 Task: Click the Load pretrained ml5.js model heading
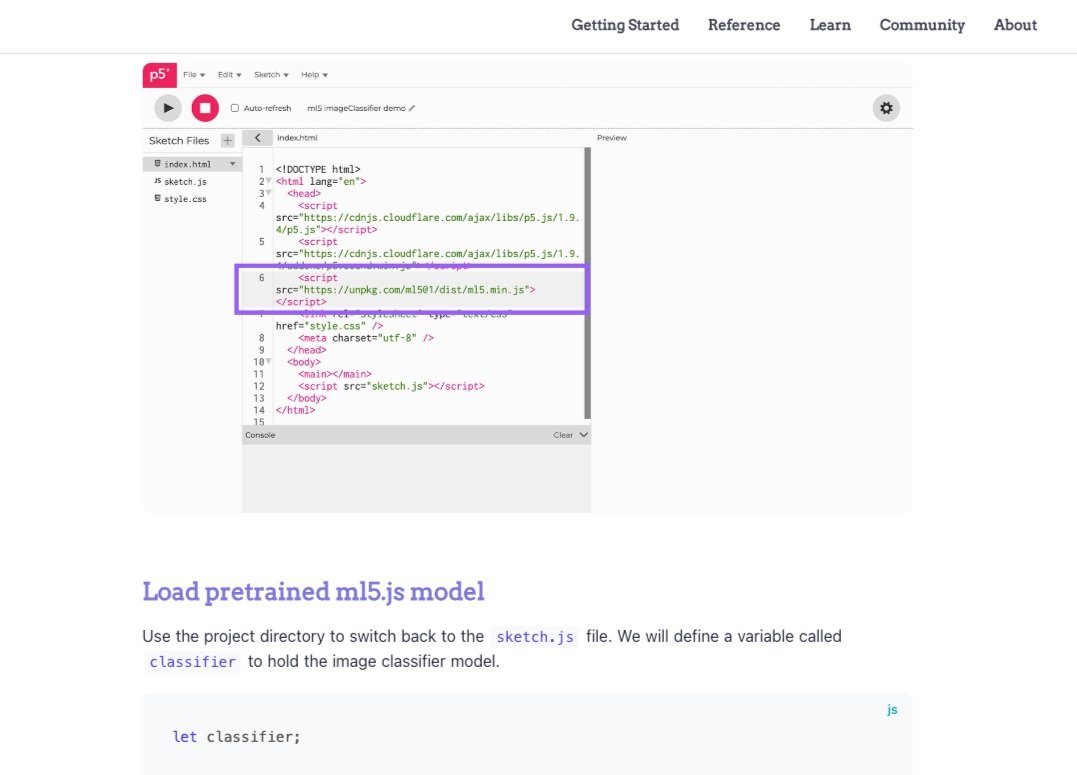point(313,592)
